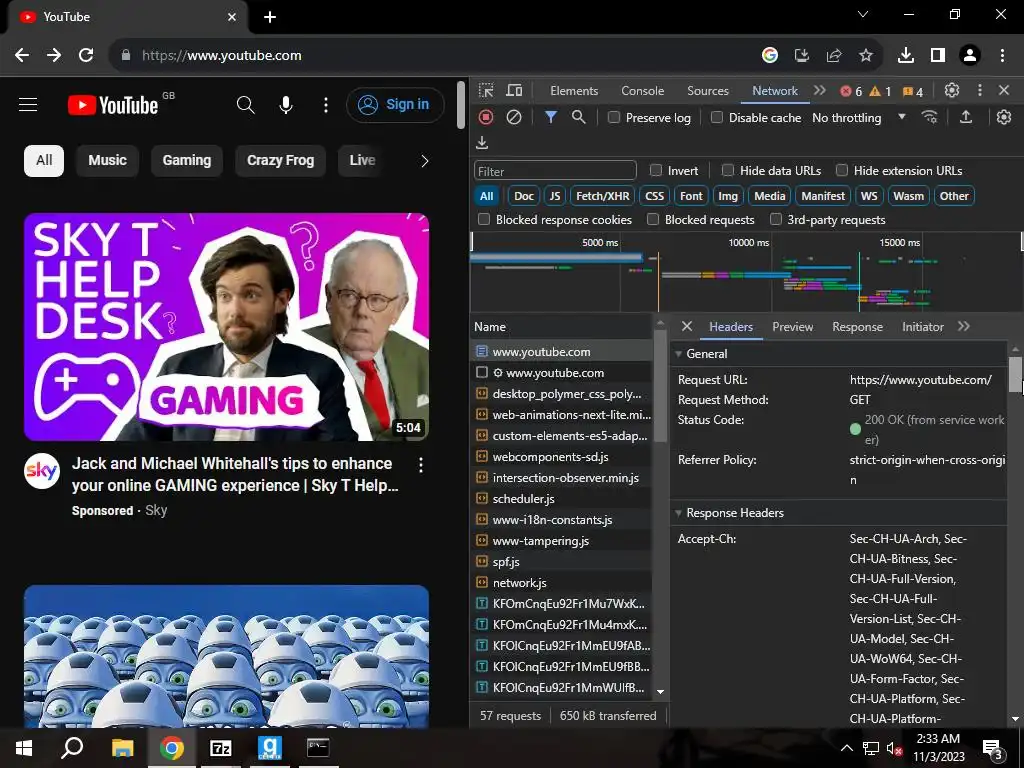Select scheduler.js request row

point(562,498)
